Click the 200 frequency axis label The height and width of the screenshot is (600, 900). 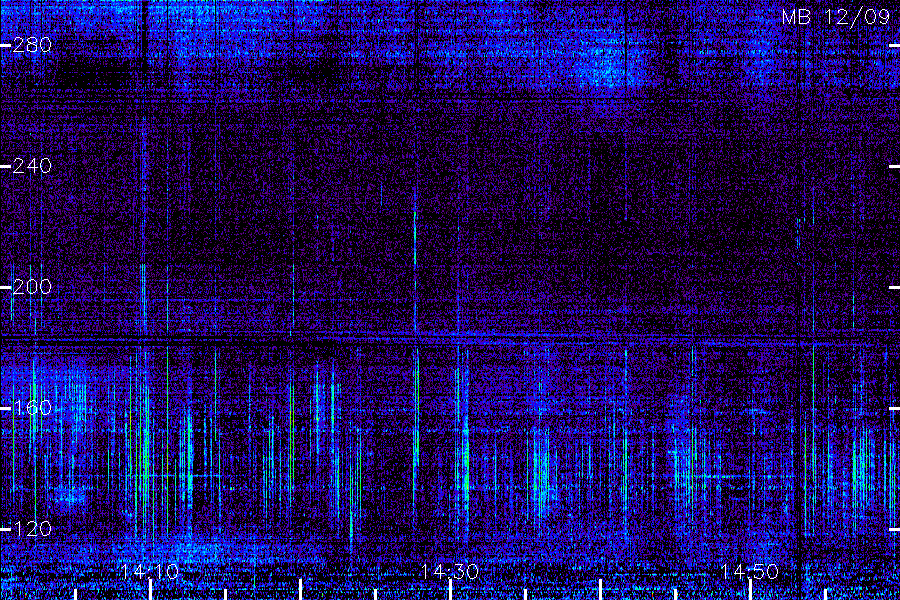coord(32,287)
